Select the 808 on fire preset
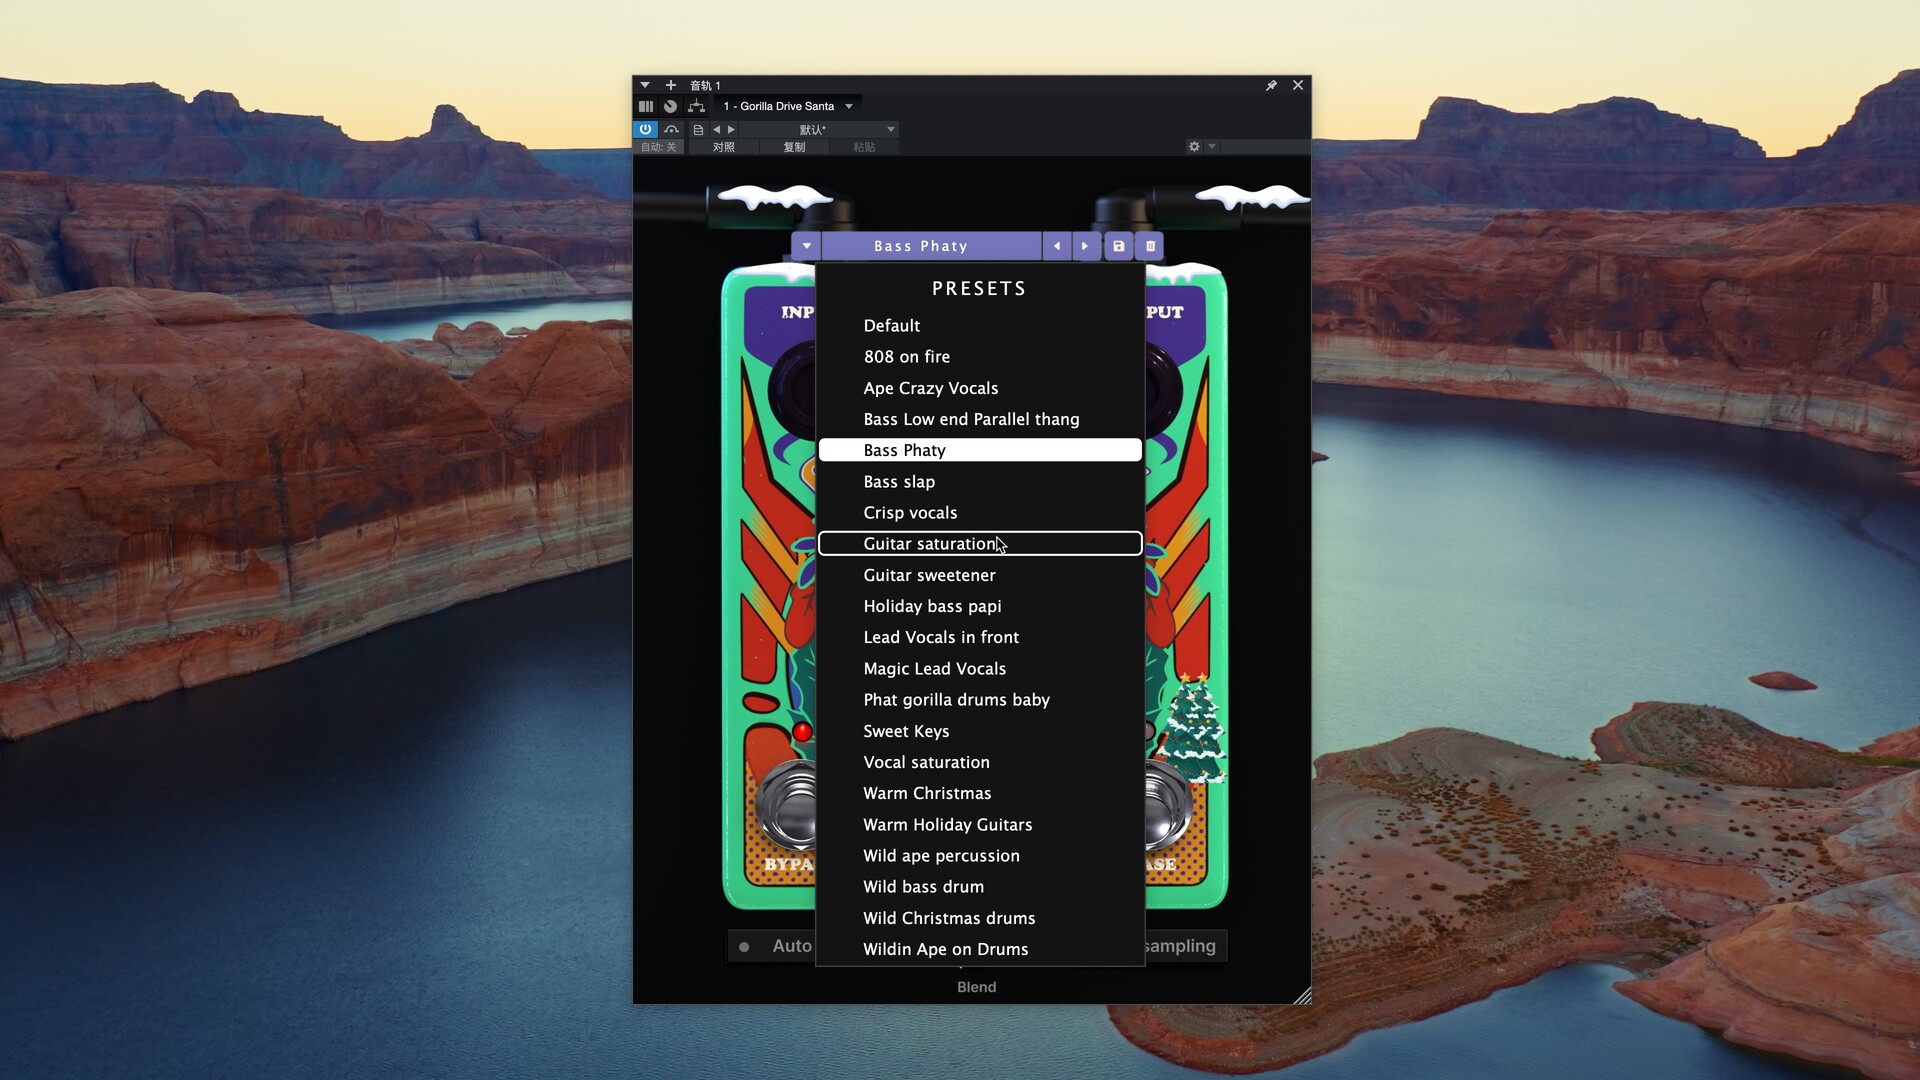 pos(906,357)
